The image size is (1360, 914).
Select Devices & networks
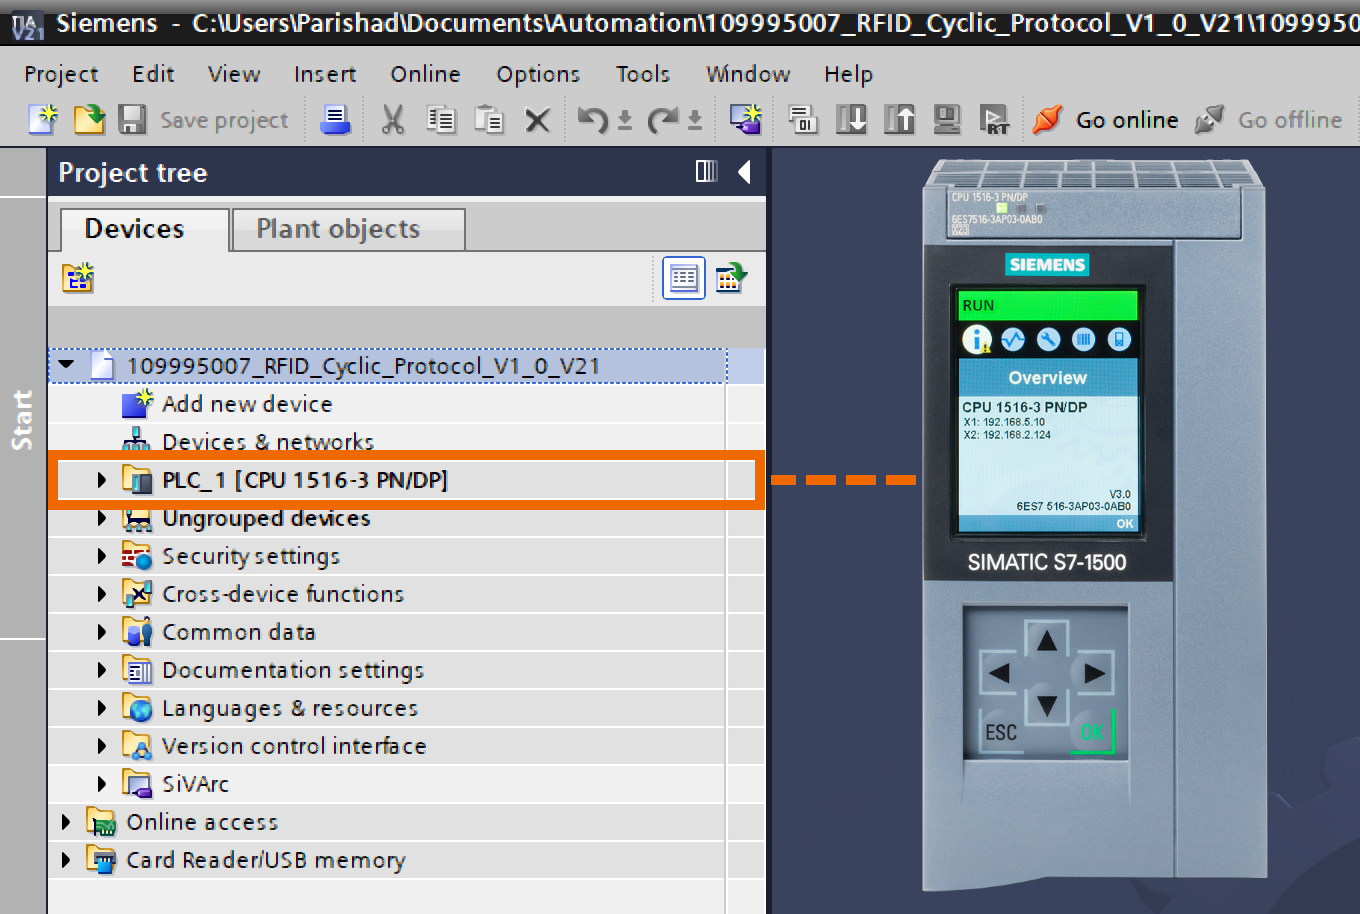(x=268, y=442)
